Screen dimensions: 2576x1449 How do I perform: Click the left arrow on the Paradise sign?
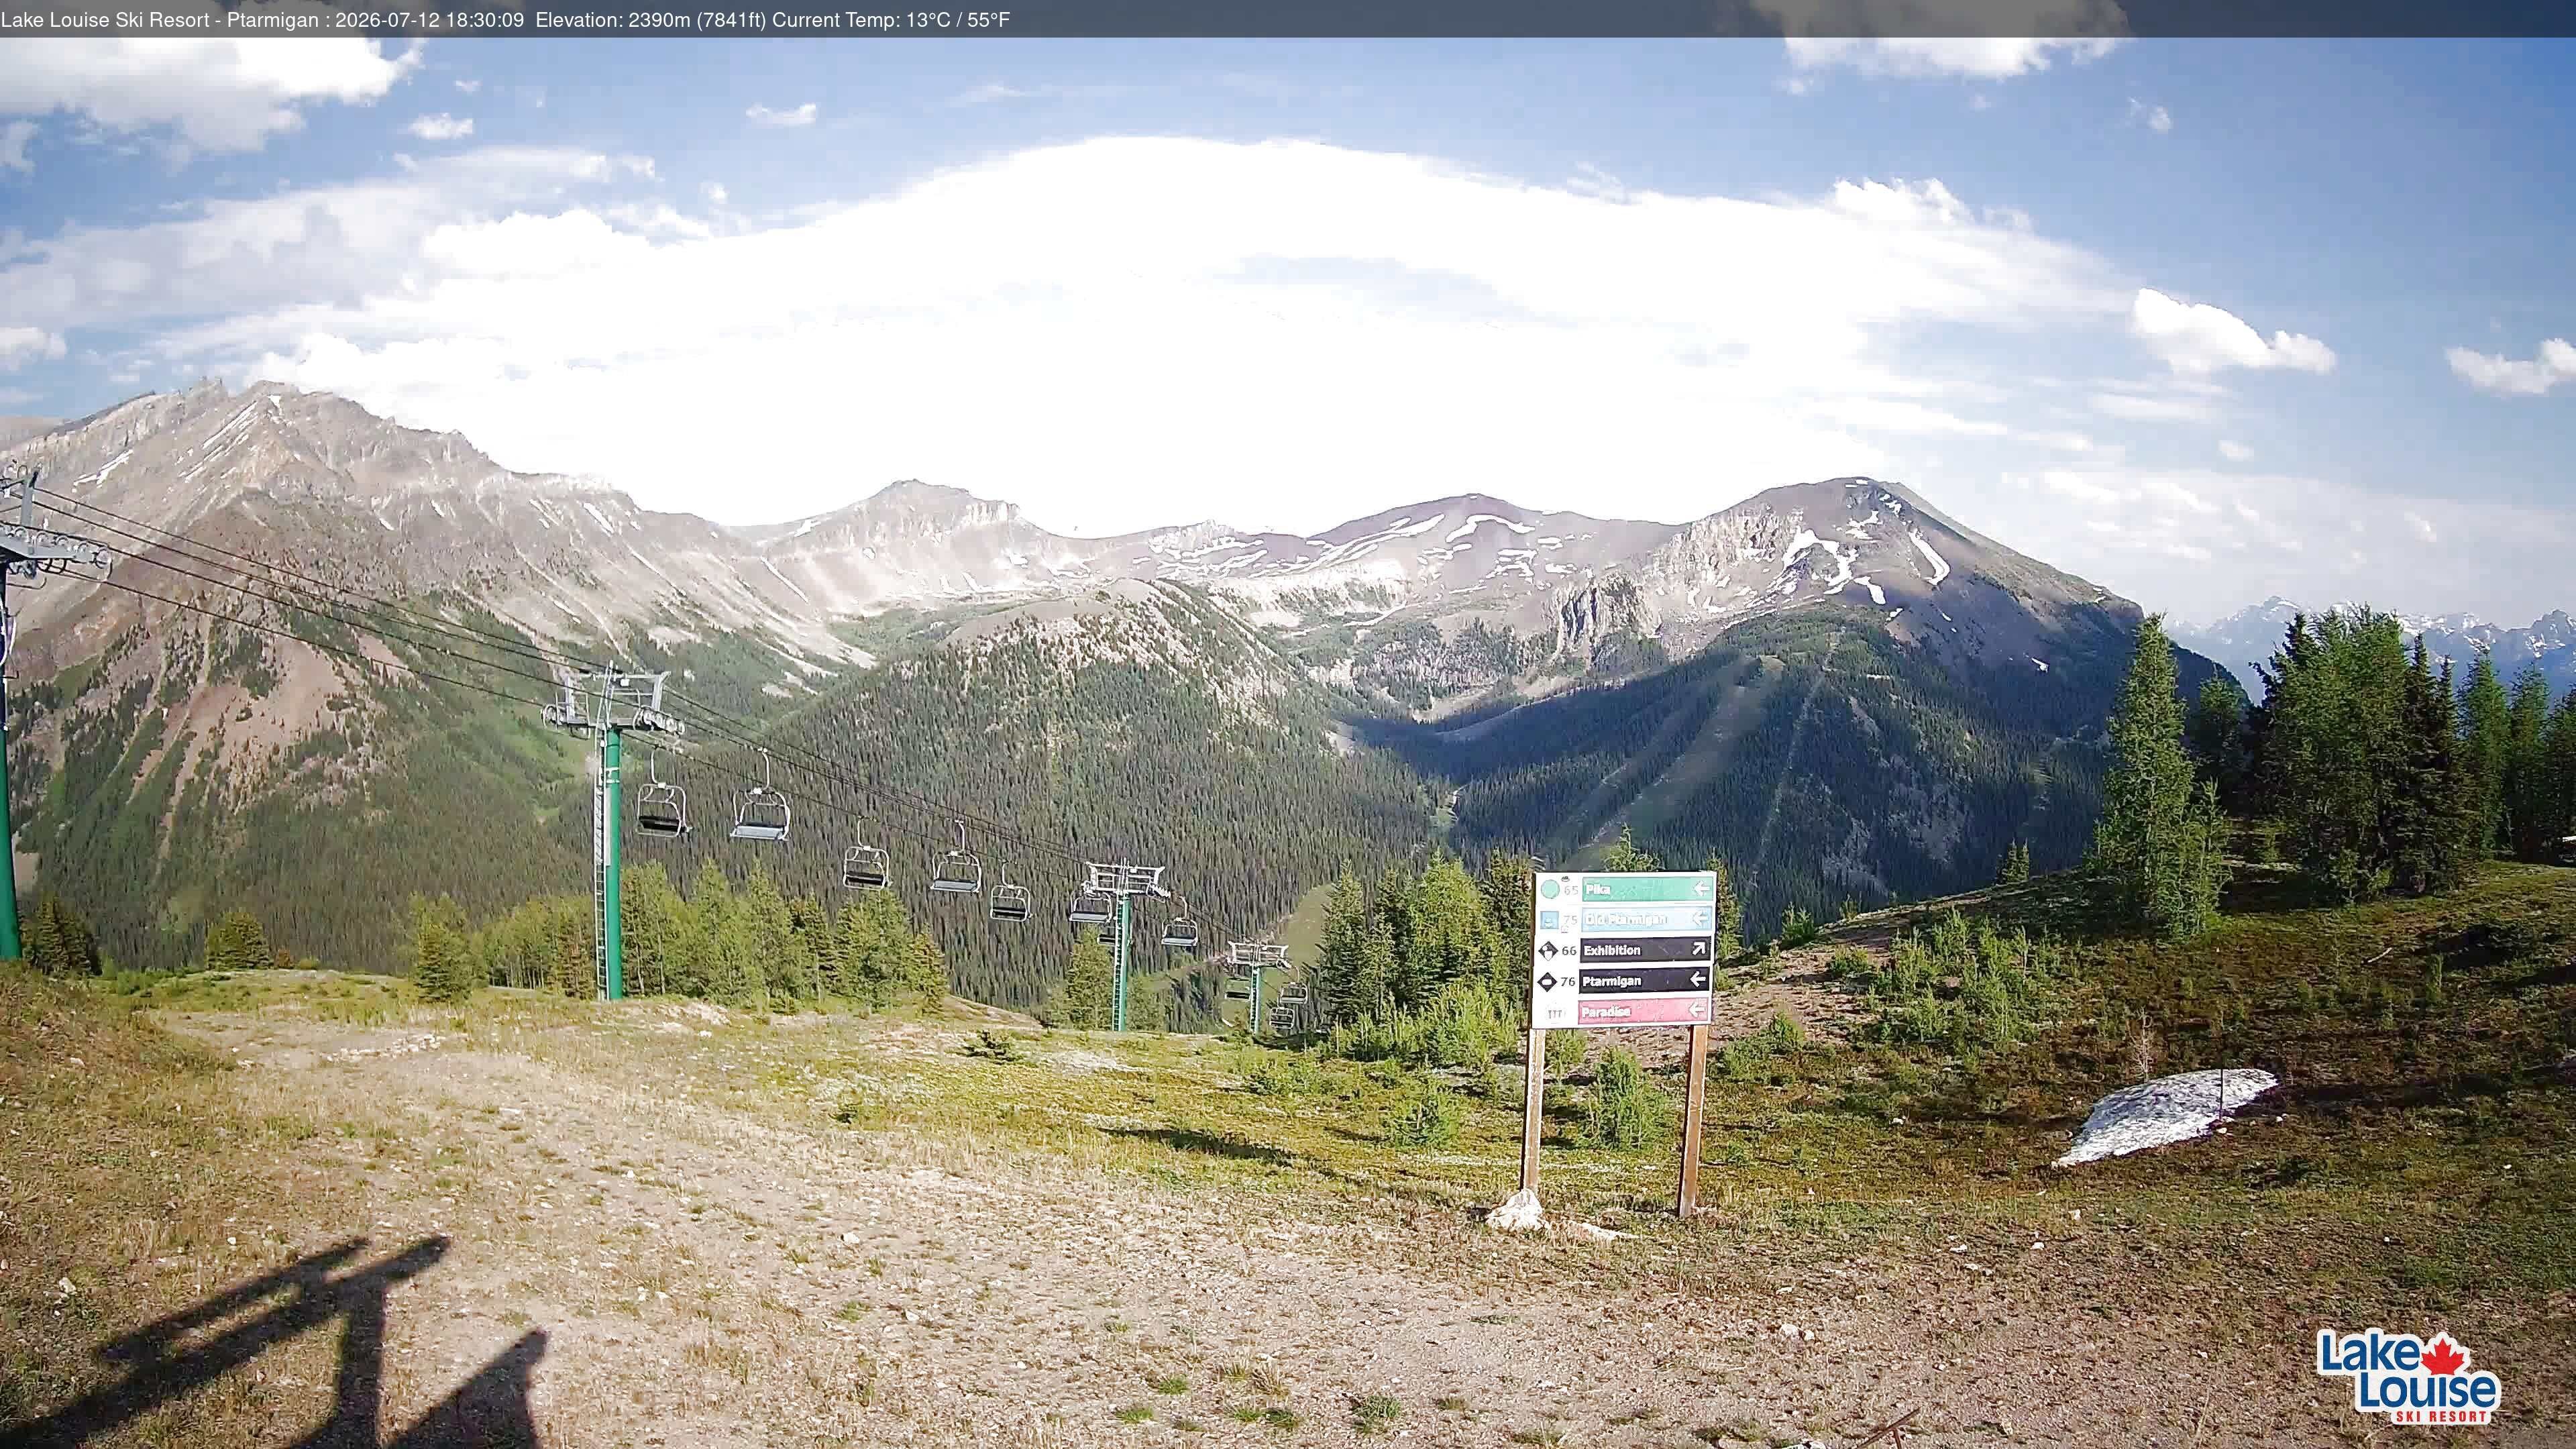pyautogui.click(x=1697, y=1010)
